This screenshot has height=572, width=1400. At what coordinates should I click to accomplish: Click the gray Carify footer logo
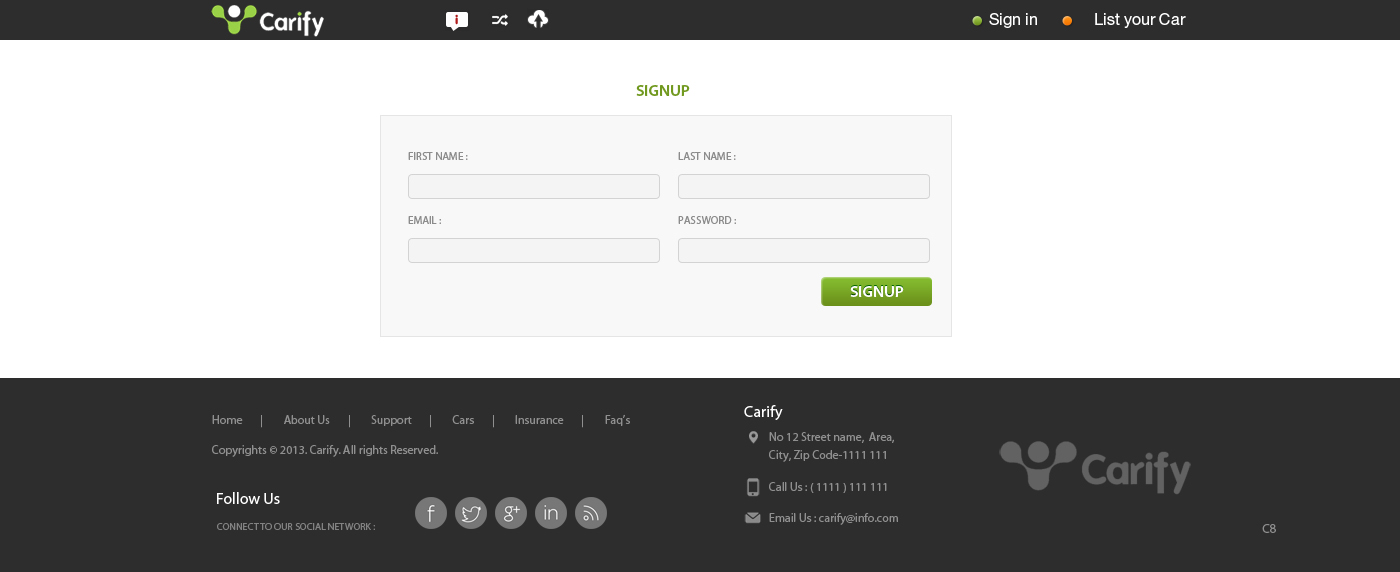pyautogui.click(x=1095, y=467)
